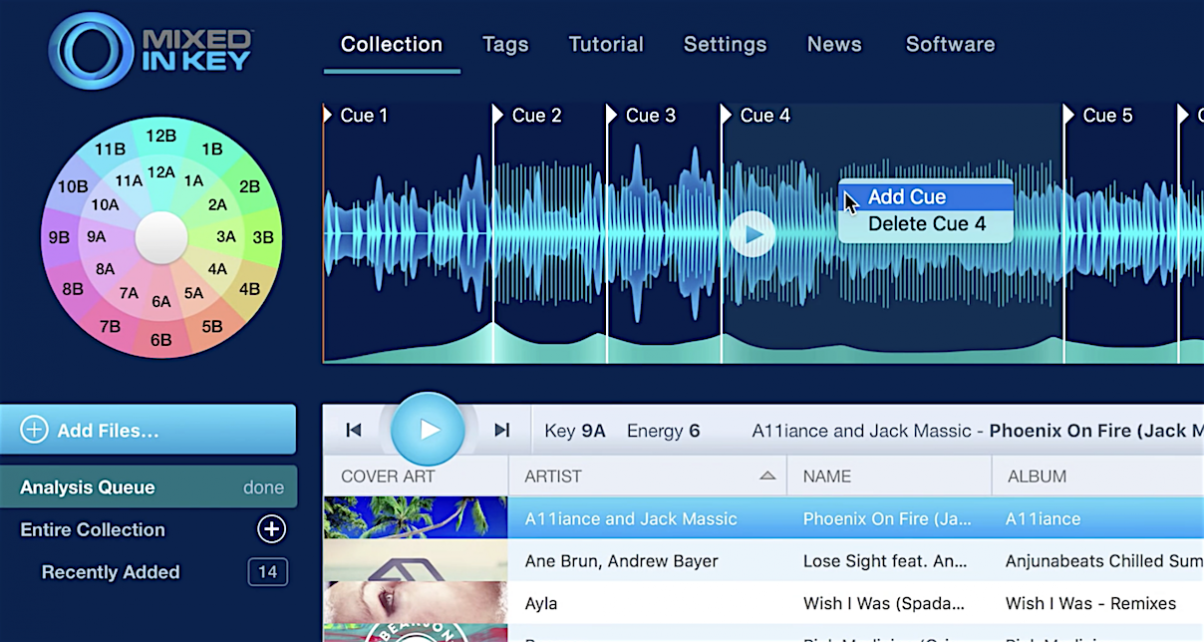Open the Settings tab
The height and width of the screenshot is (642, 1204).
pos(724,44)
